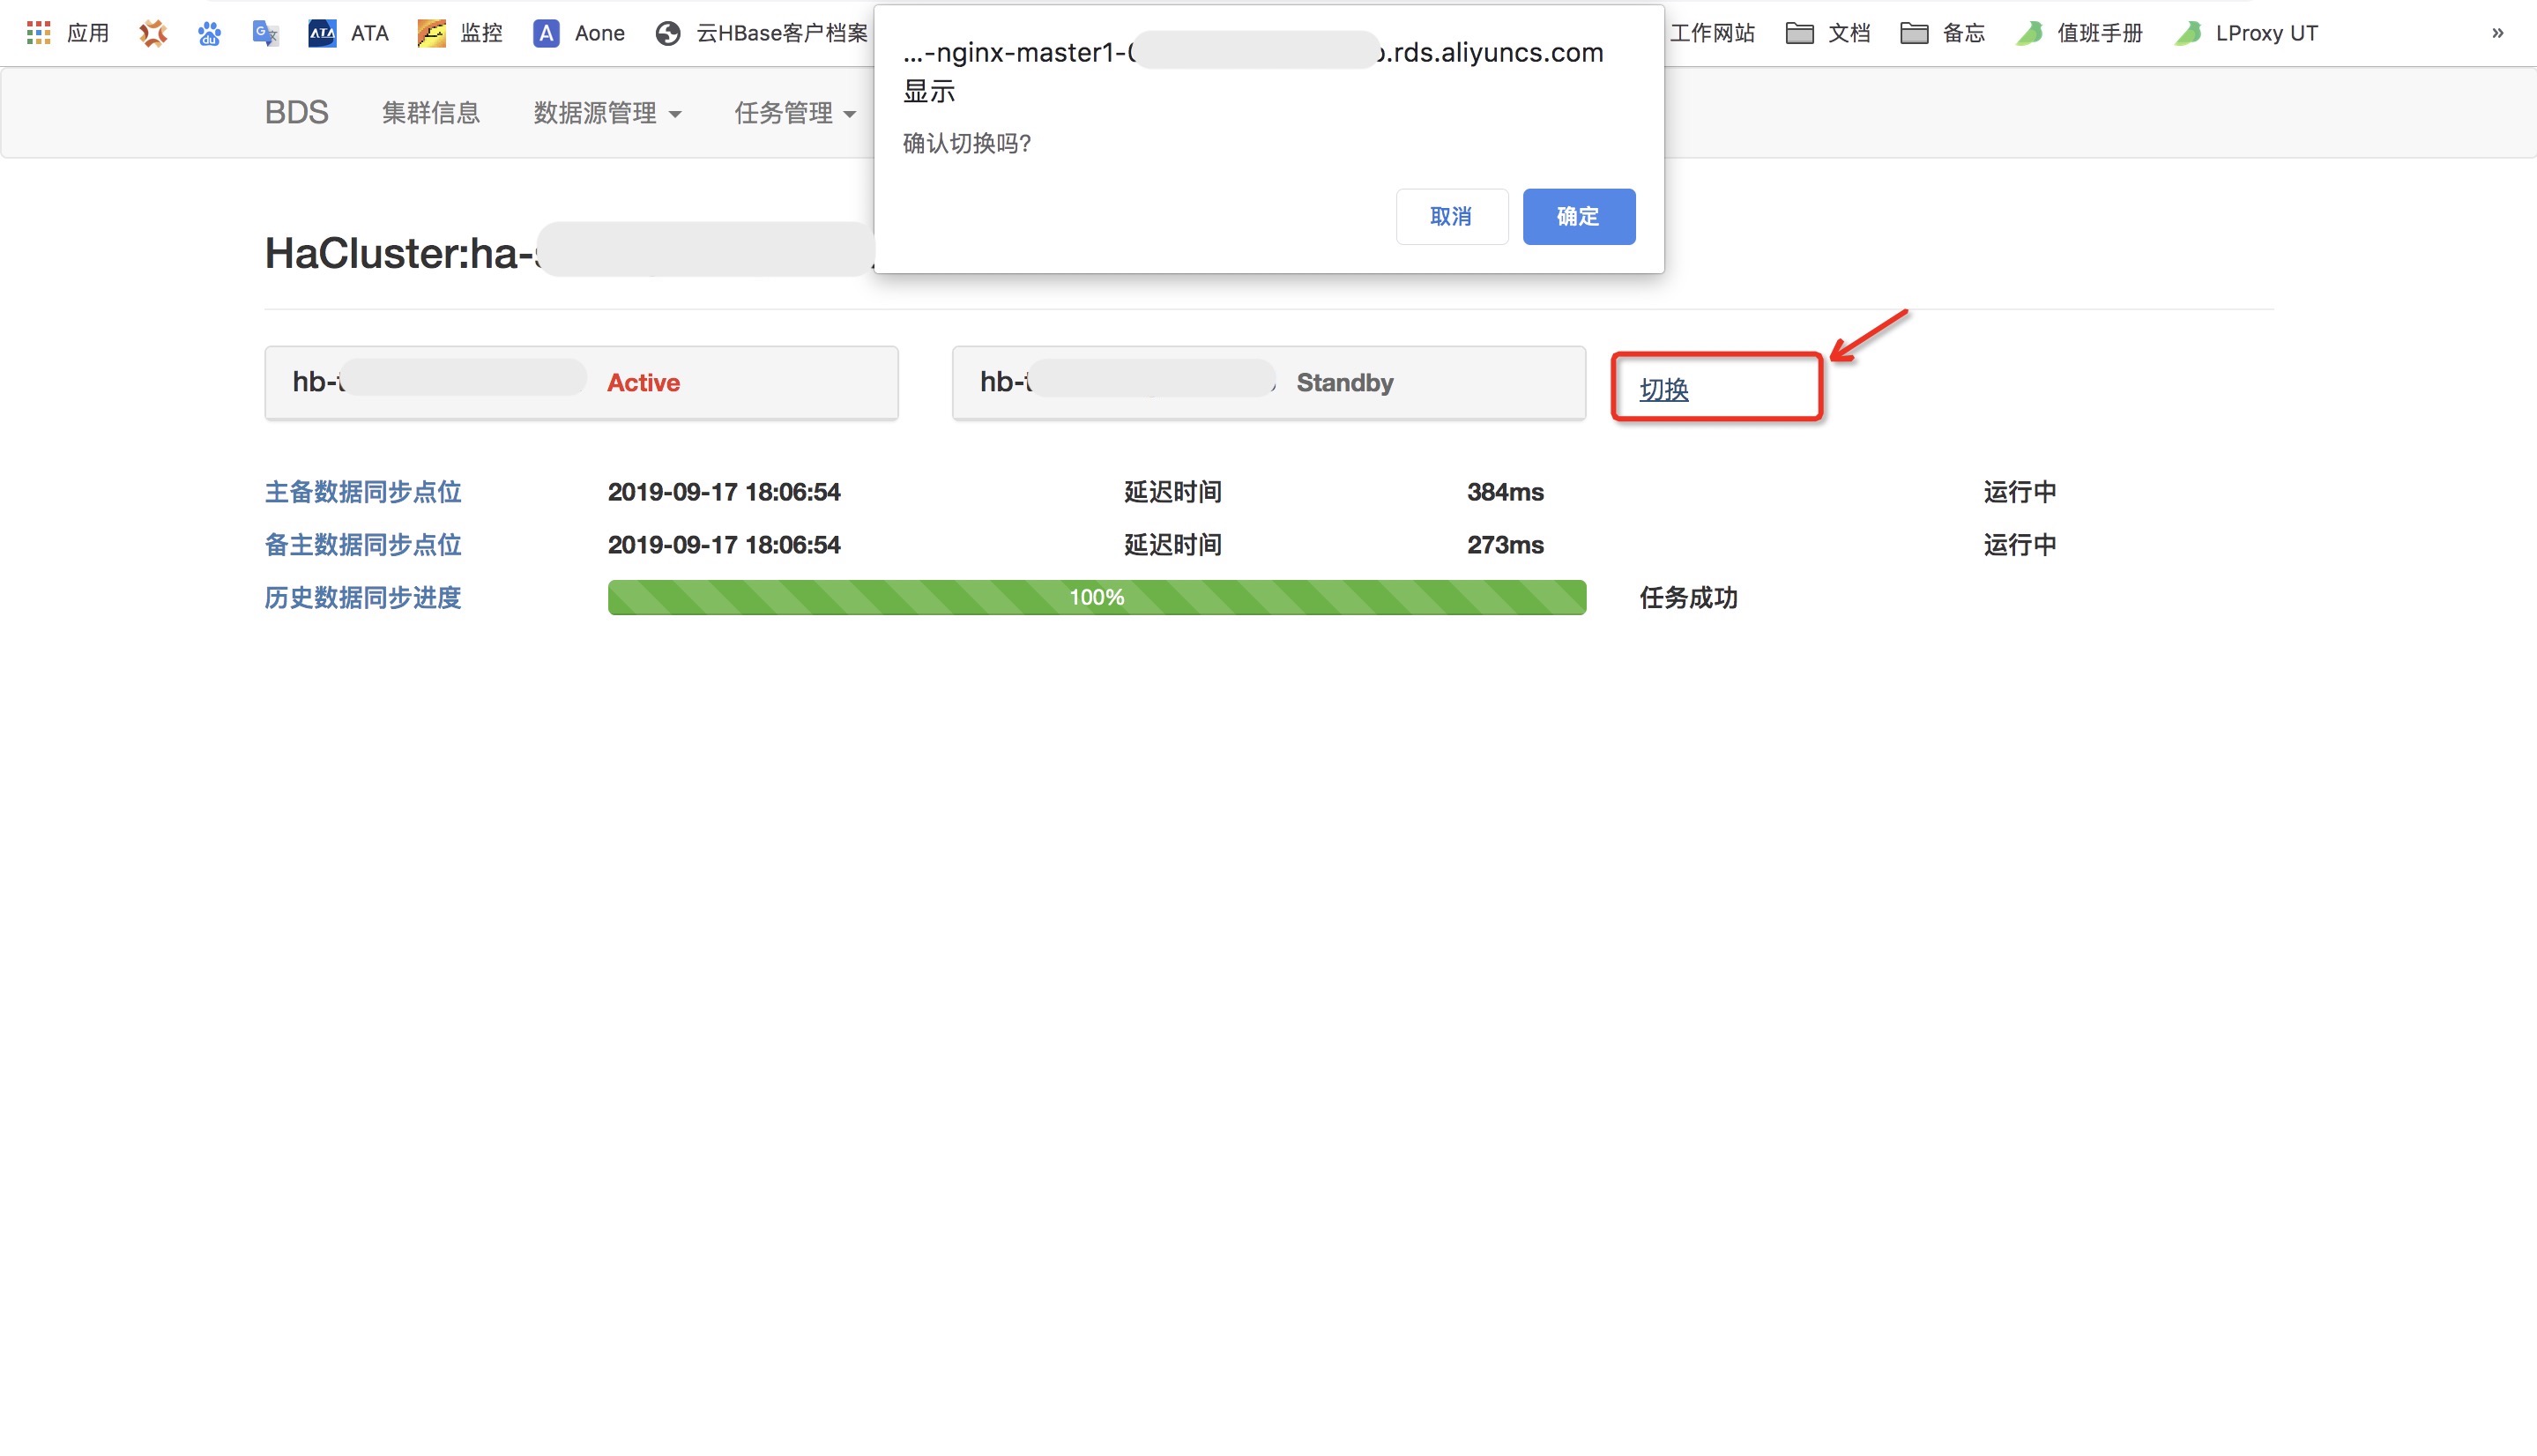Open the ATA bookmark
This screenshot has height=1456, width=2537.
[348, 33]
